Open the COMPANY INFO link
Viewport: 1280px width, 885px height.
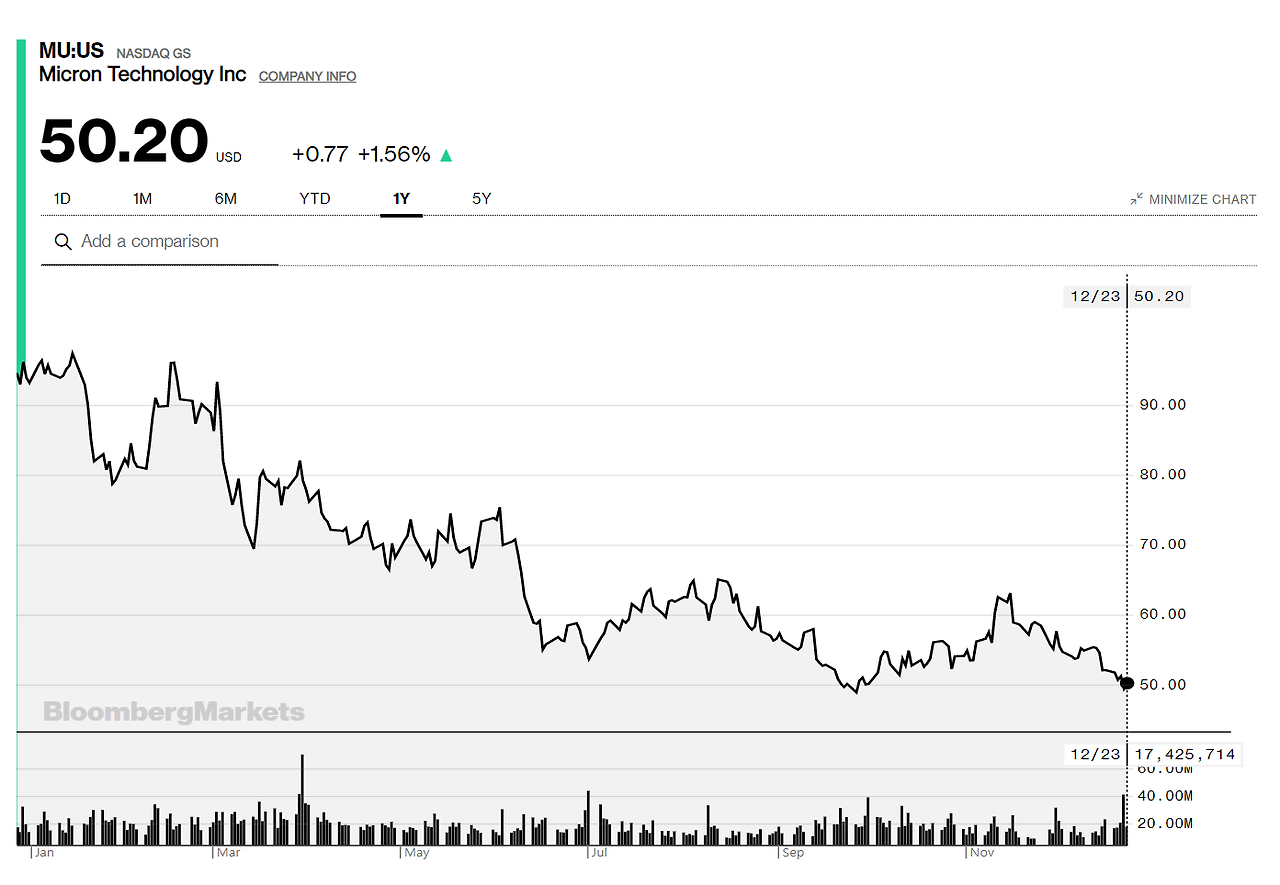[307, 76]
